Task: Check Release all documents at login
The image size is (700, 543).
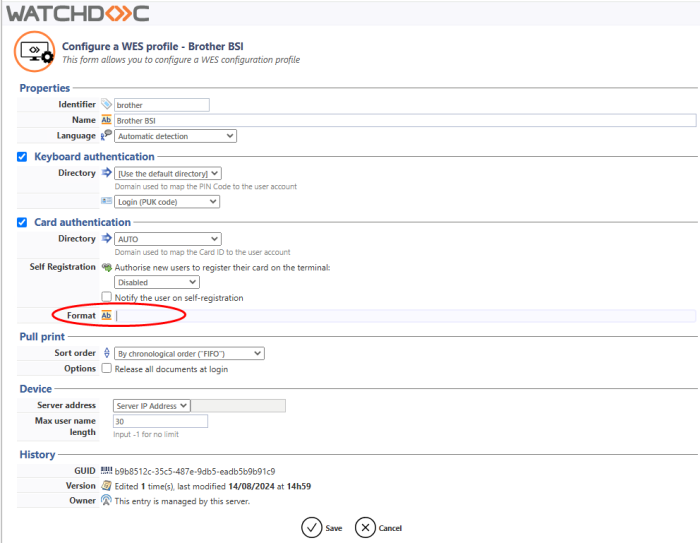Action: tap(107, 368)
